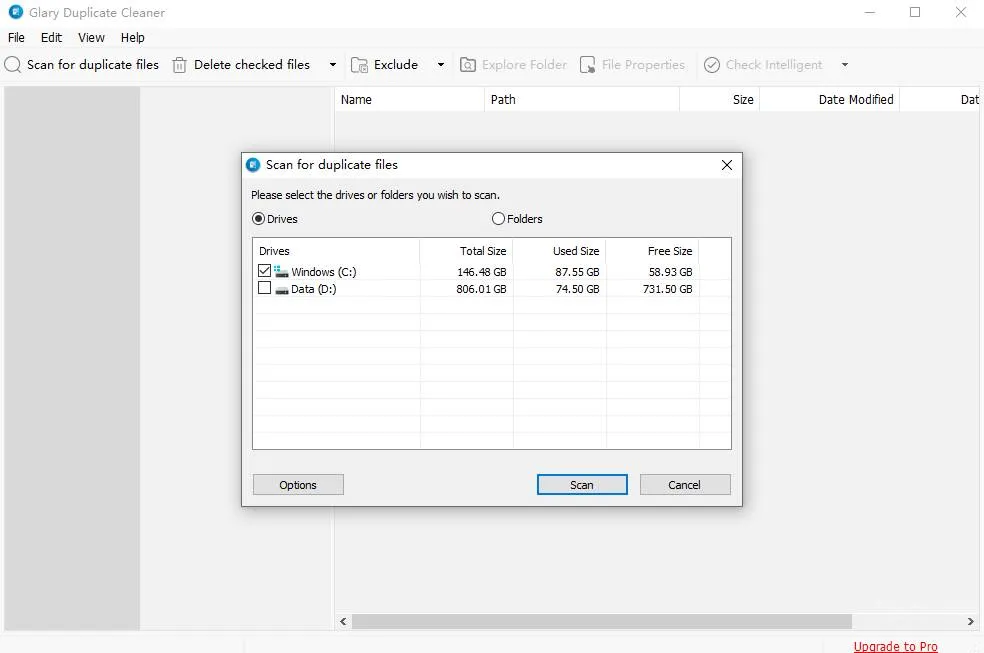Image resolution: width=984 pixels, height=653 pixels.
Task: Click the Free Size column header
Action: pos(652,251)
